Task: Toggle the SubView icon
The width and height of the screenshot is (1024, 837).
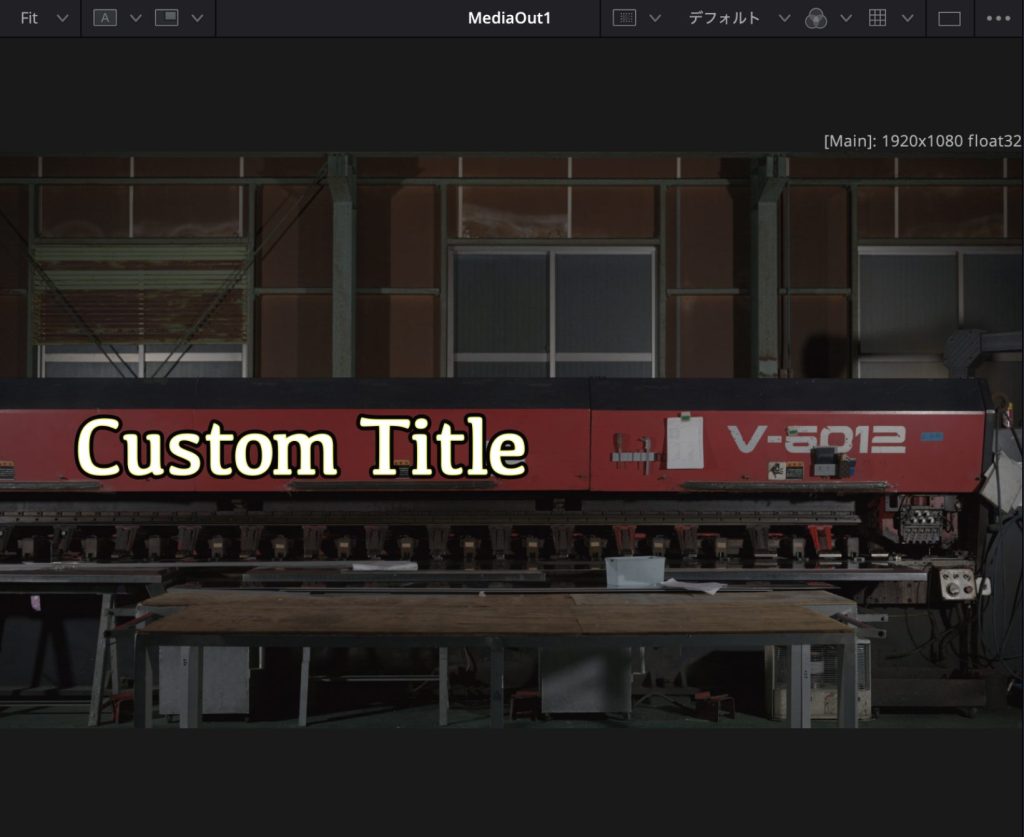Action: click(166, 18)
